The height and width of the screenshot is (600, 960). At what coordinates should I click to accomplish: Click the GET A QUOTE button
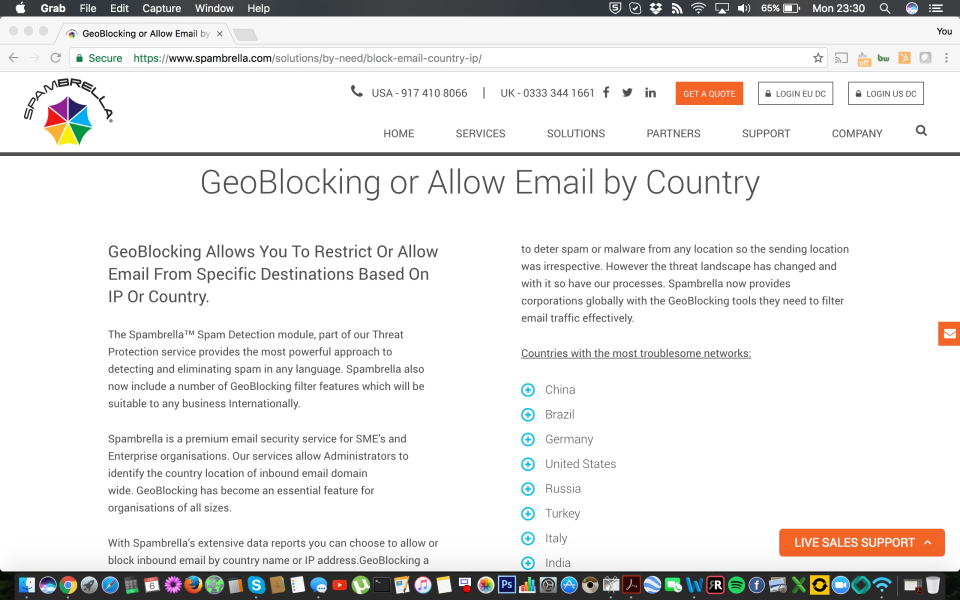(709, 92)
